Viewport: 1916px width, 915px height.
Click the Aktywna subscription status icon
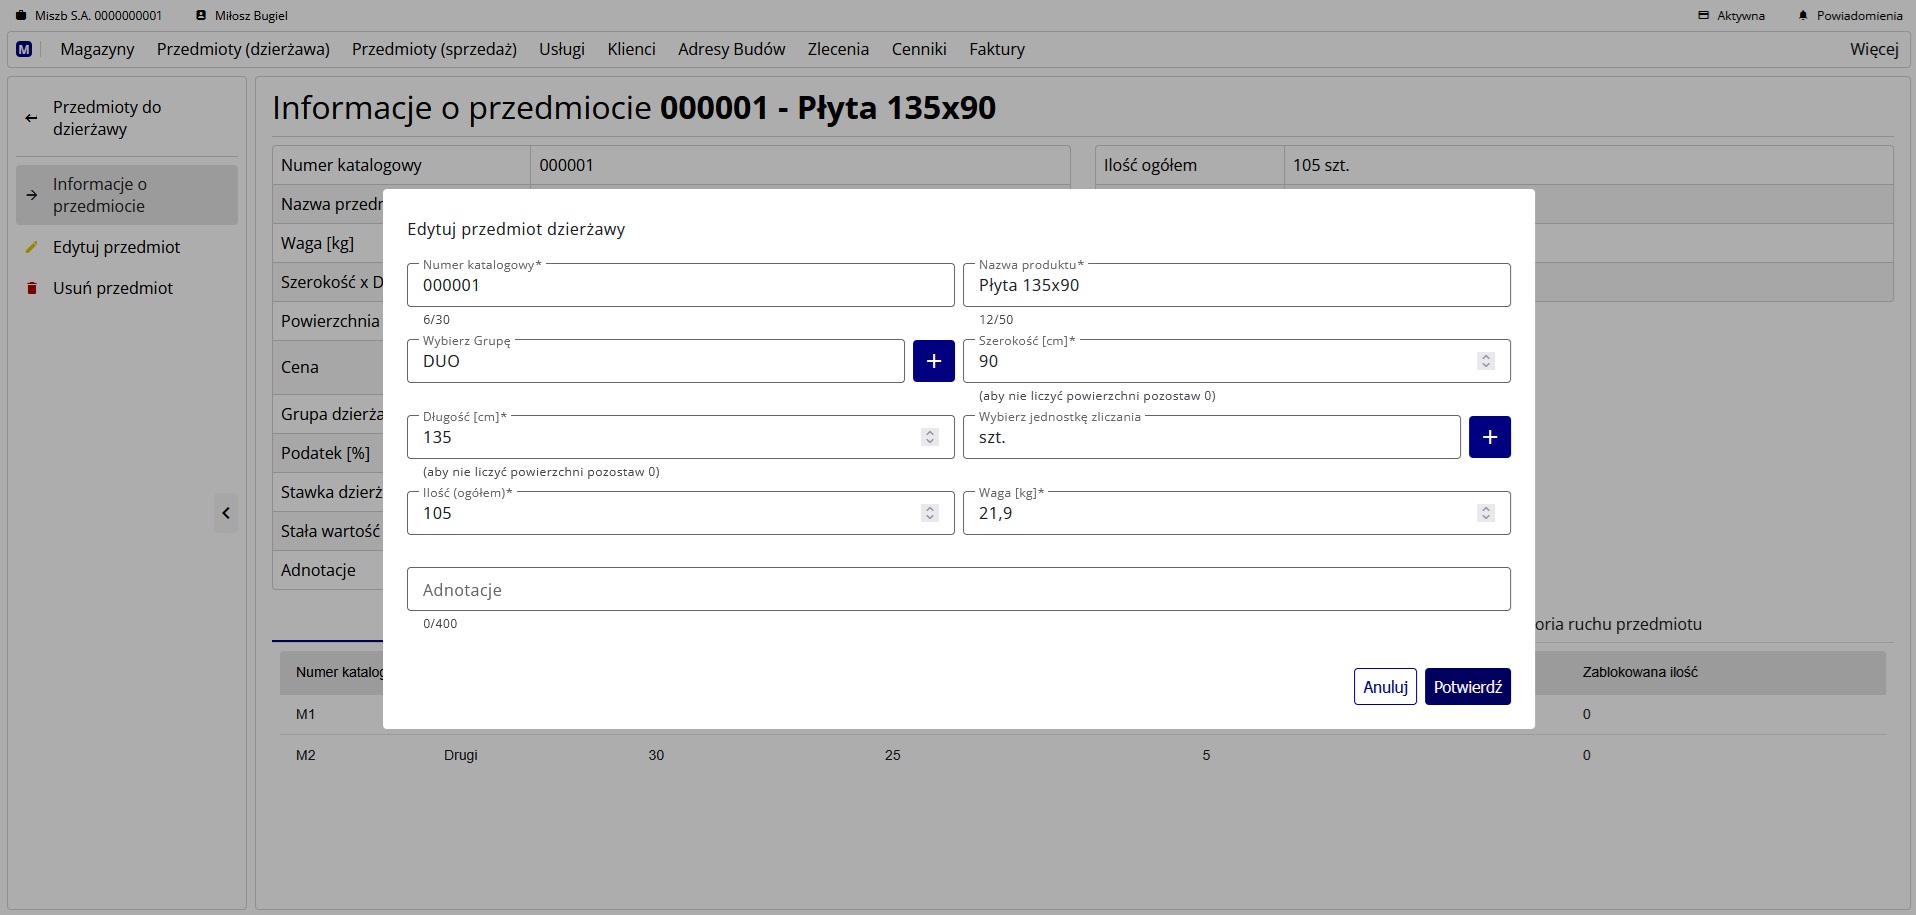[1704, 15]
